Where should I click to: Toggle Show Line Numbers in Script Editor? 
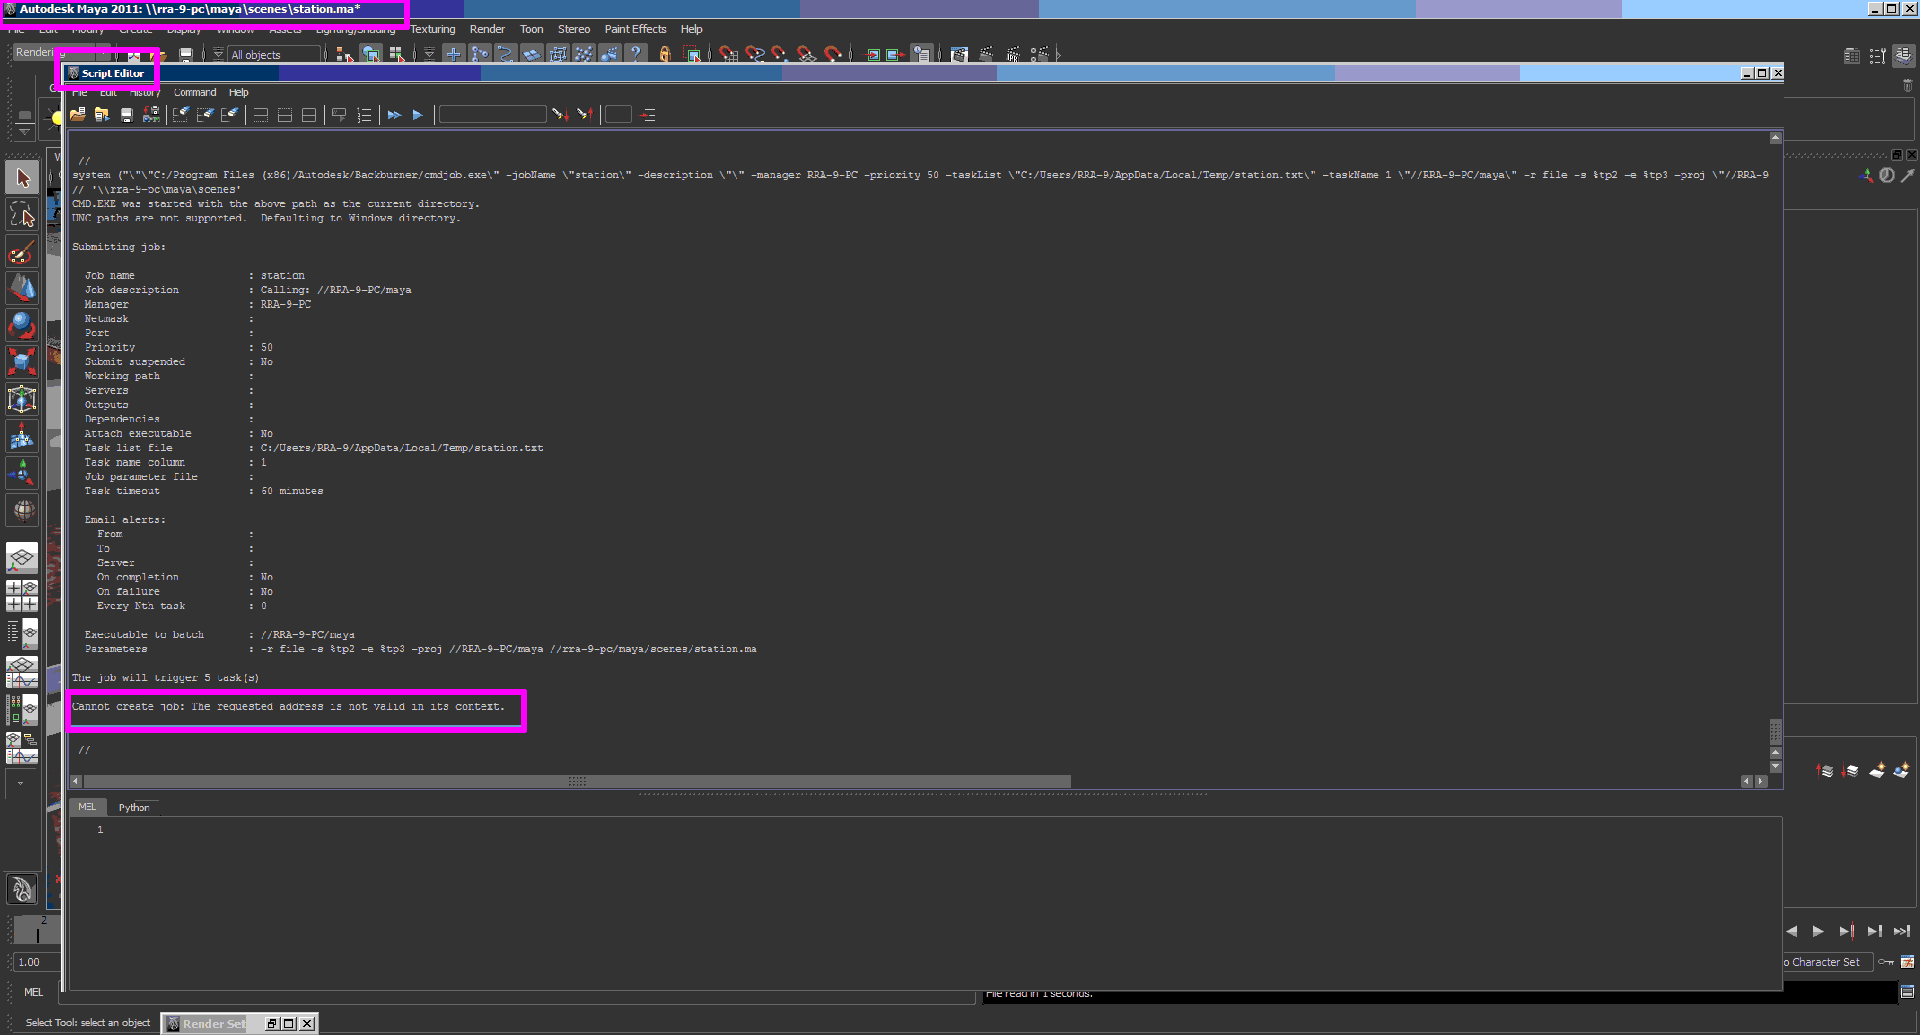tap(364, 115)
